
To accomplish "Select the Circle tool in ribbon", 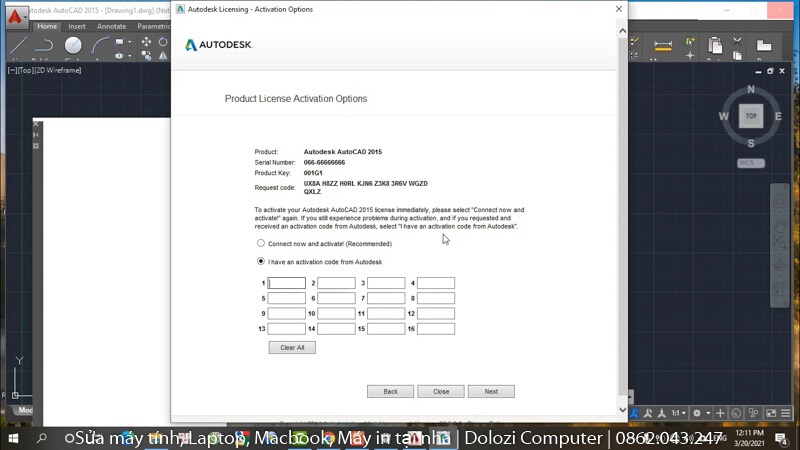I will click(73, 46).
